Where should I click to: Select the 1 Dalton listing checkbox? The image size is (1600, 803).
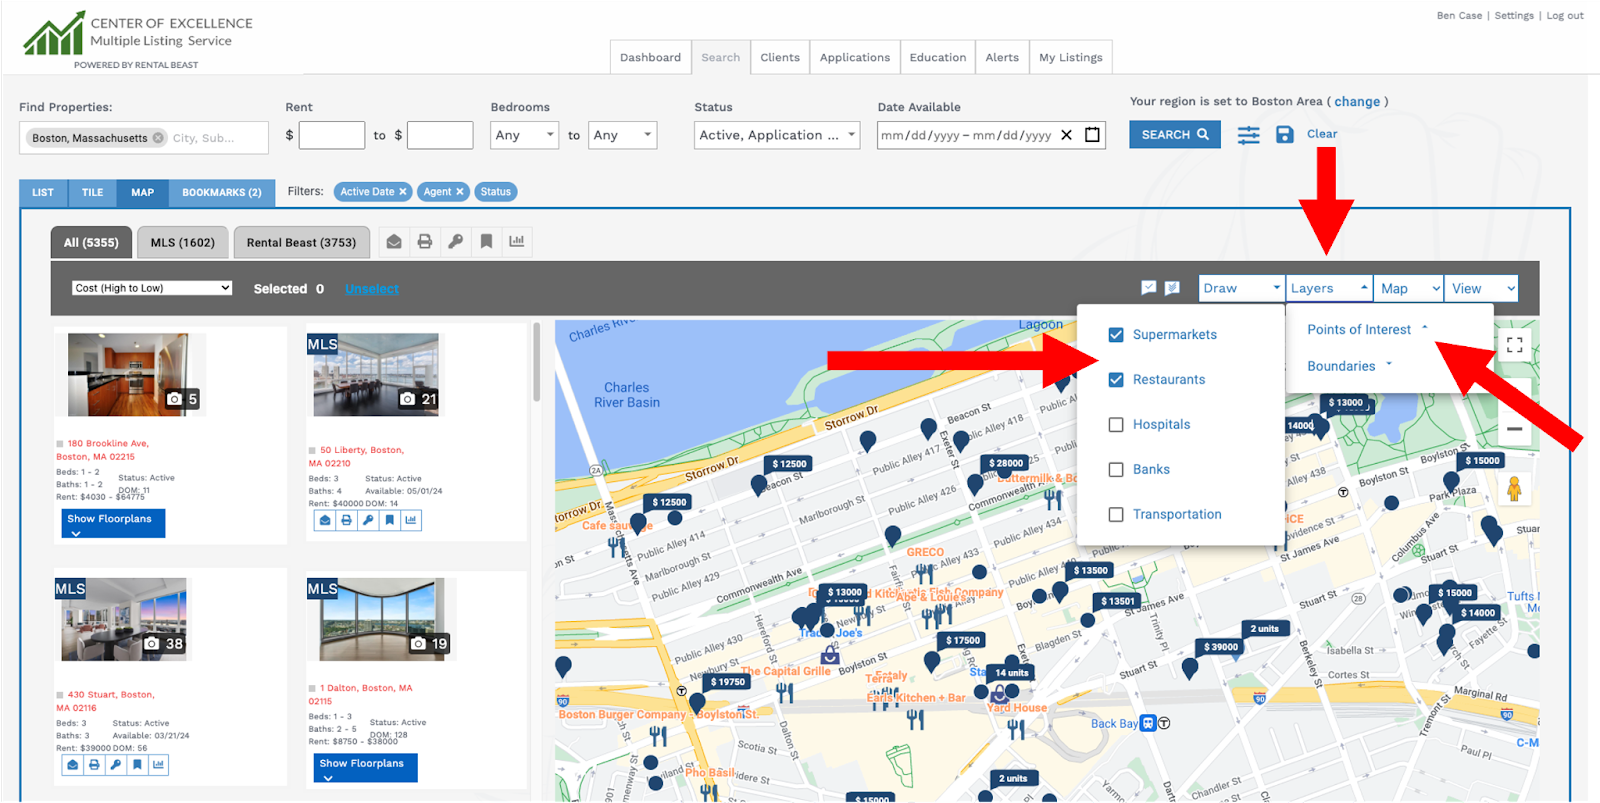click(312, 689)
